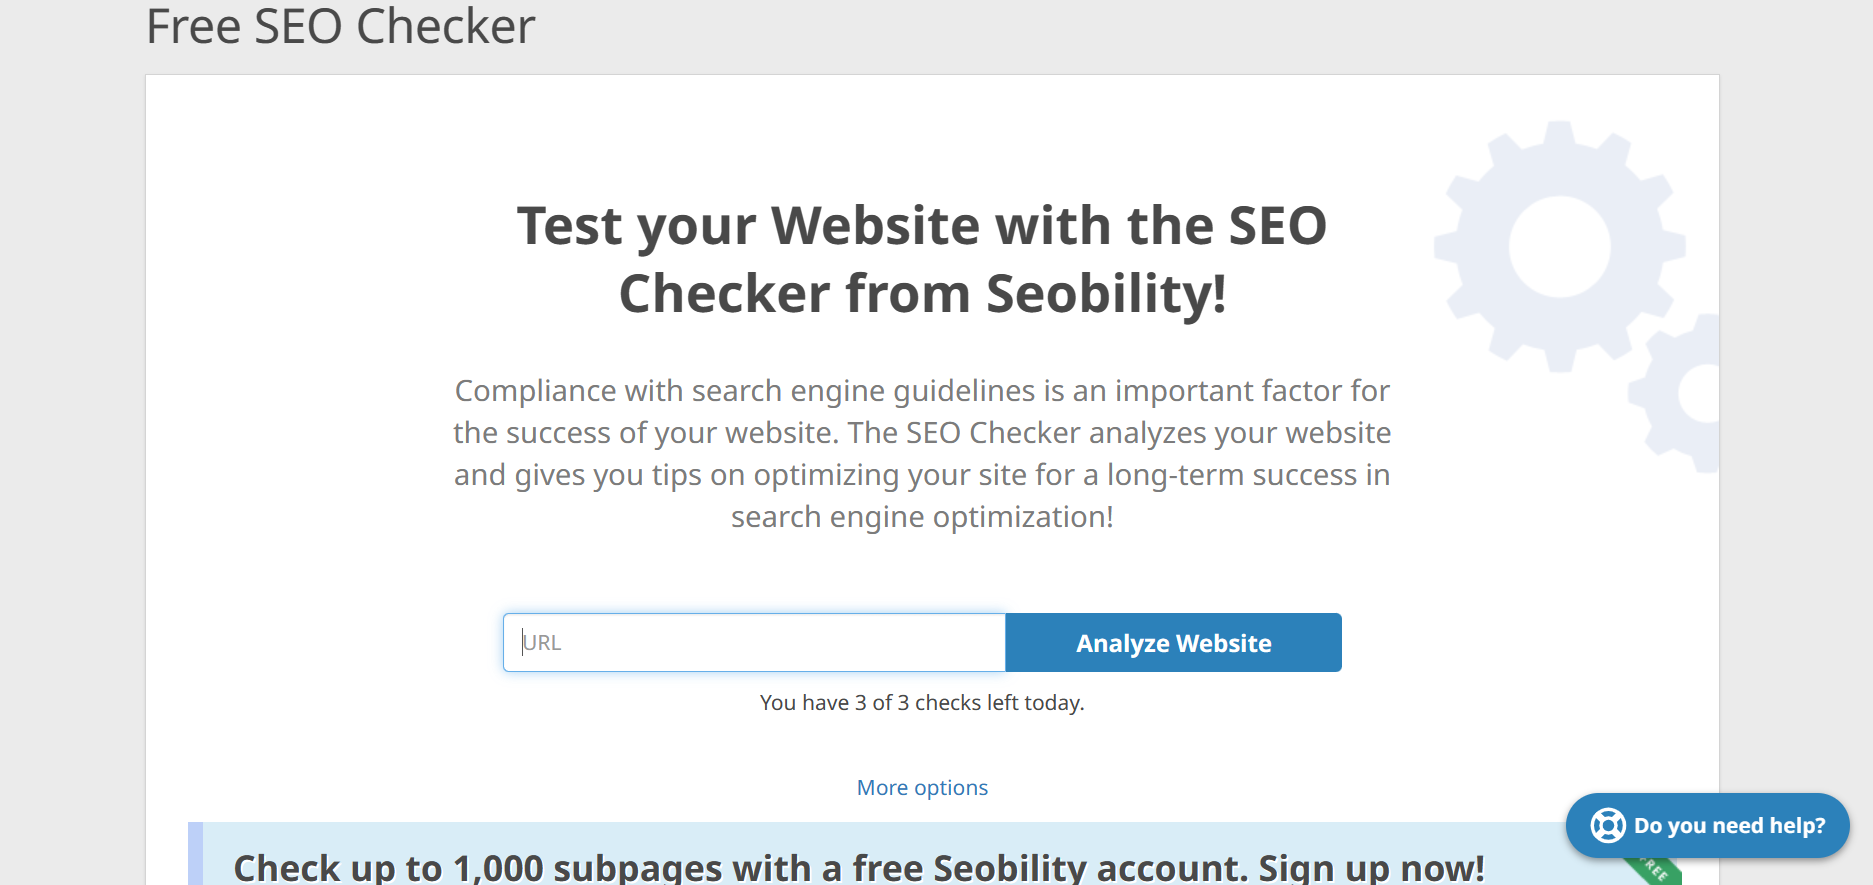Click the large gear illustration

coord(1559,246)
